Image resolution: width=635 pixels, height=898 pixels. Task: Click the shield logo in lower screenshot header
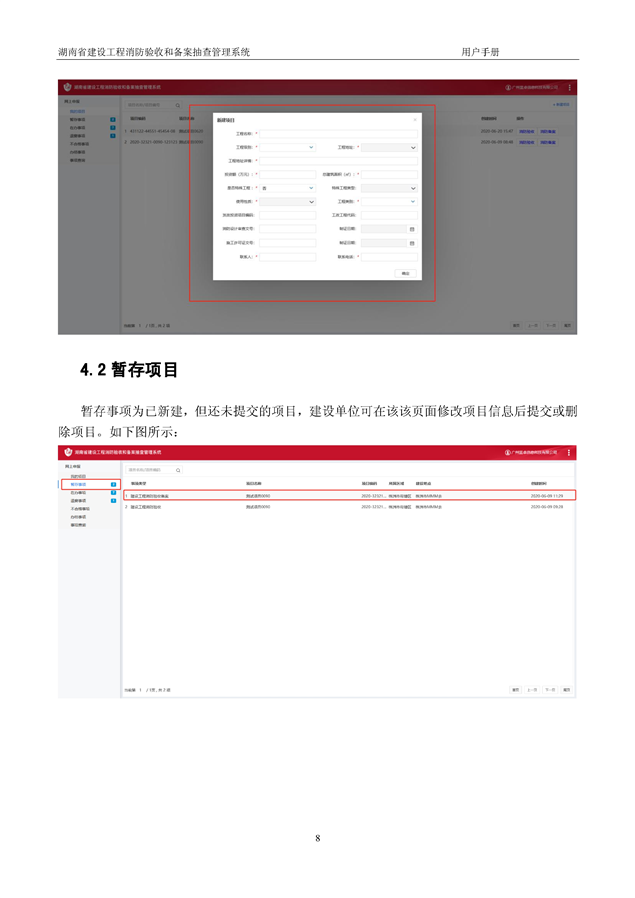69,453
